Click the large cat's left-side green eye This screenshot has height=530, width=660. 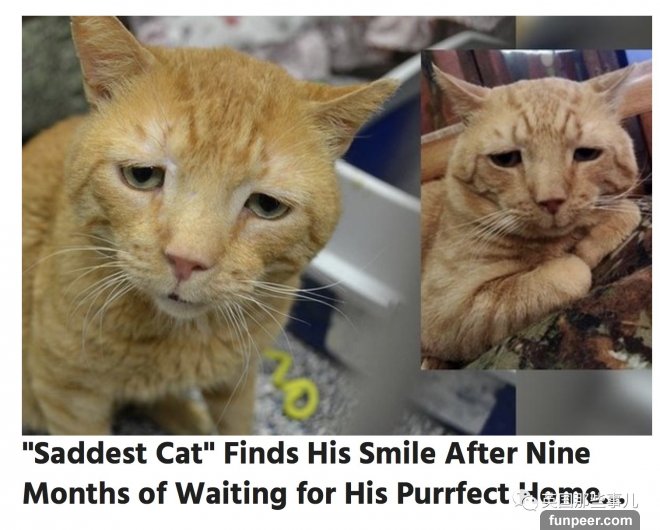pos(142,177)
